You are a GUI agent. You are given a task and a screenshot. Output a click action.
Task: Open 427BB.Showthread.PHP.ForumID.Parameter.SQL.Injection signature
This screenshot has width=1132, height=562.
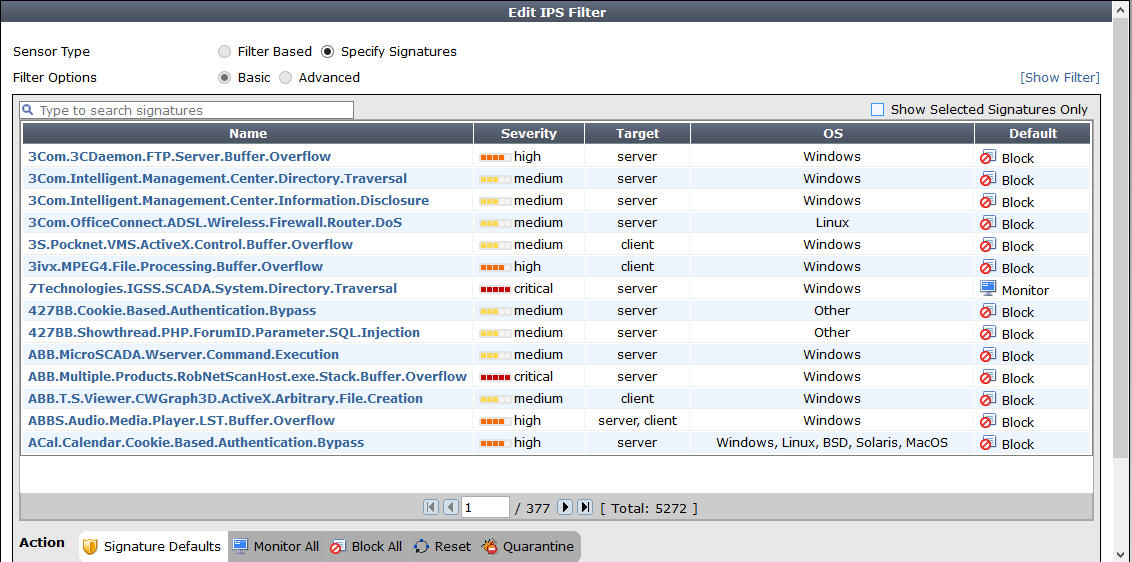(x=224, y=332)
